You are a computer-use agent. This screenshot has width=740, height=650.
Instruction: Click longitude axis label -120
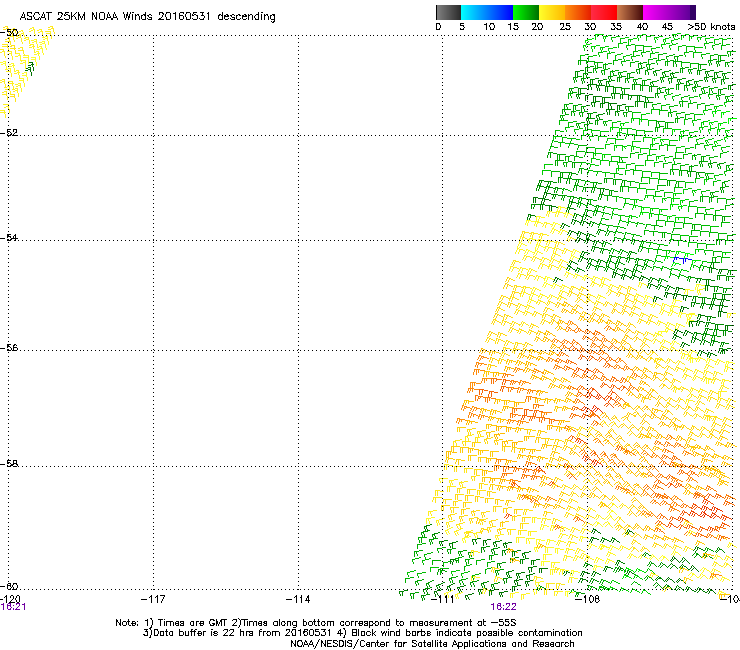point(10,599)
